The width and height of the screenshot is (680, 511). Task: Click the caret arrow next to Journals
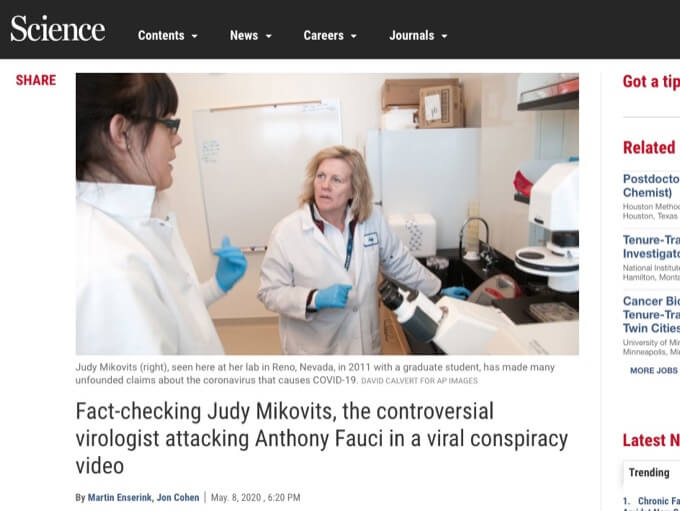point(445,36)
